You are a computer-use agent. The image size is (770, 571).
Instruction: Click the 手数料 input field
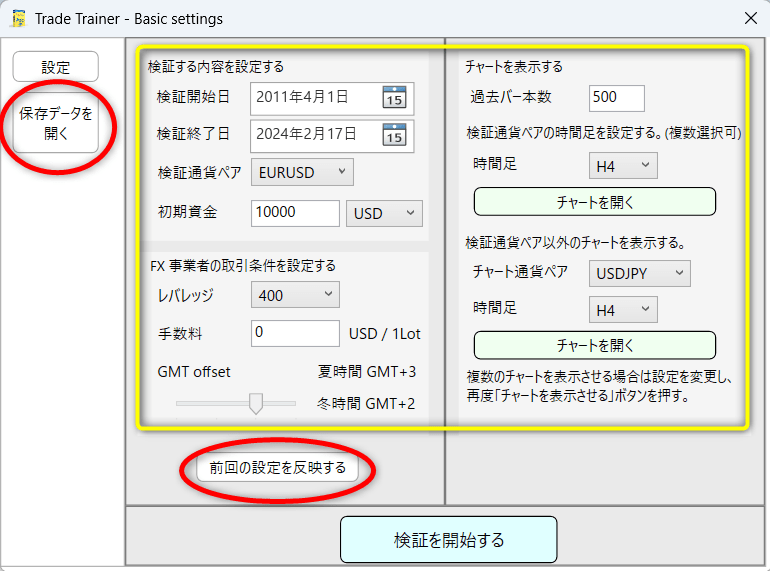295,333
